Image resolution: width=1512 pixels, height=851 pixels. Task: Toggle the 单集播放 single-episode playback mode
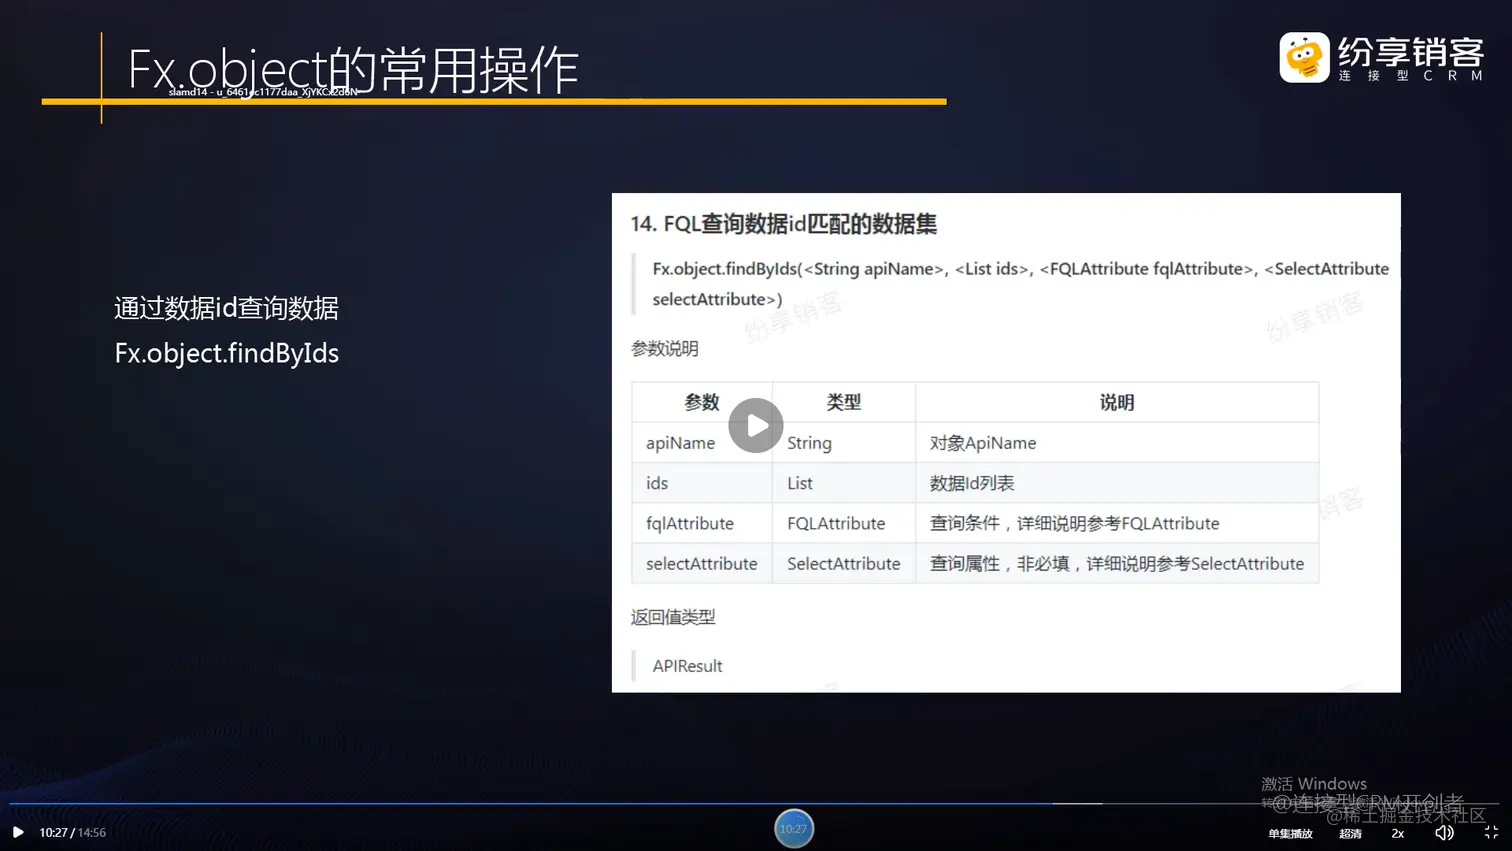pos(1290,833)
